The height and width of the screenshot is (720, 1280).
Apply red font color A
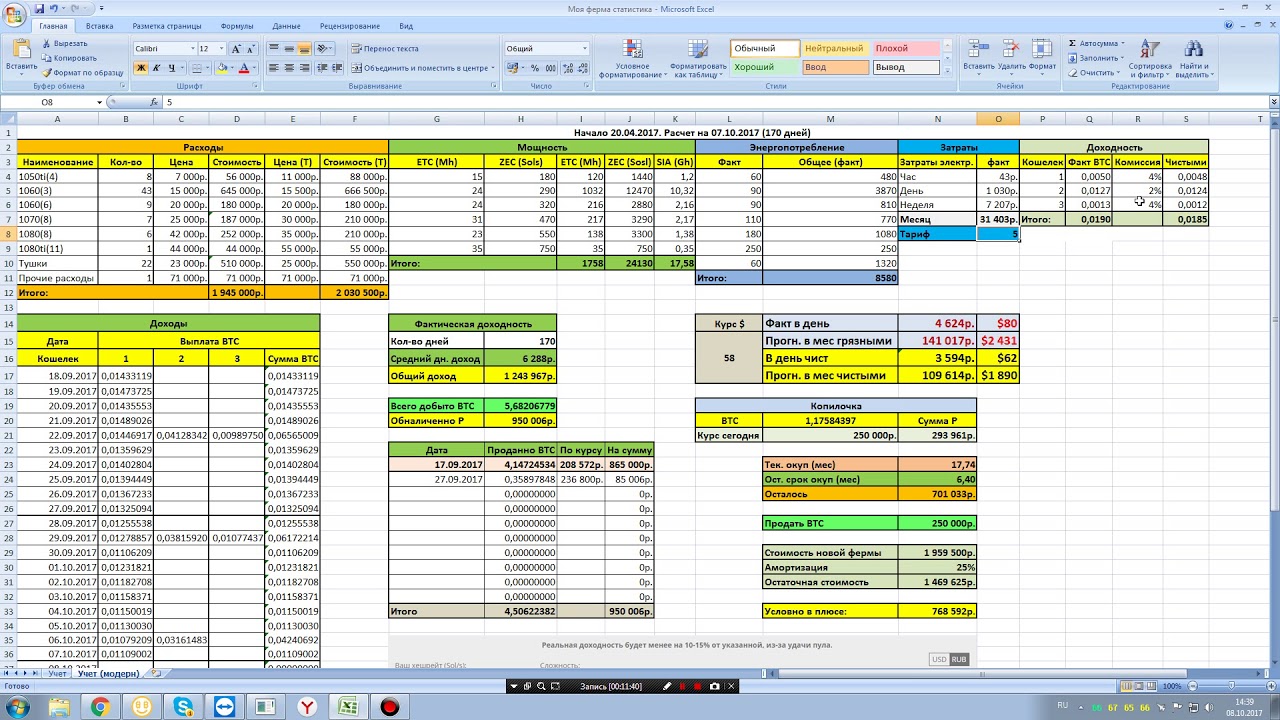244,68
